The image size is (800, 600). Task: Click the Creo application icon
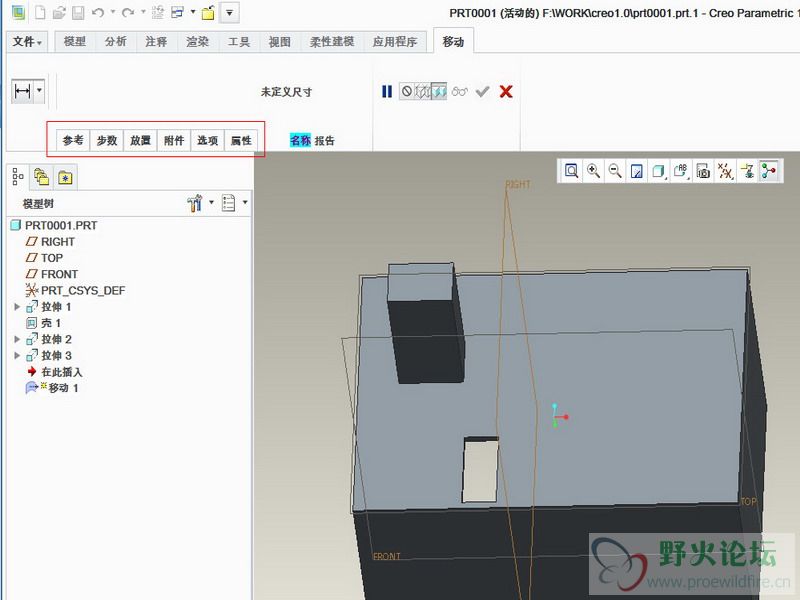tap(18, 12)
